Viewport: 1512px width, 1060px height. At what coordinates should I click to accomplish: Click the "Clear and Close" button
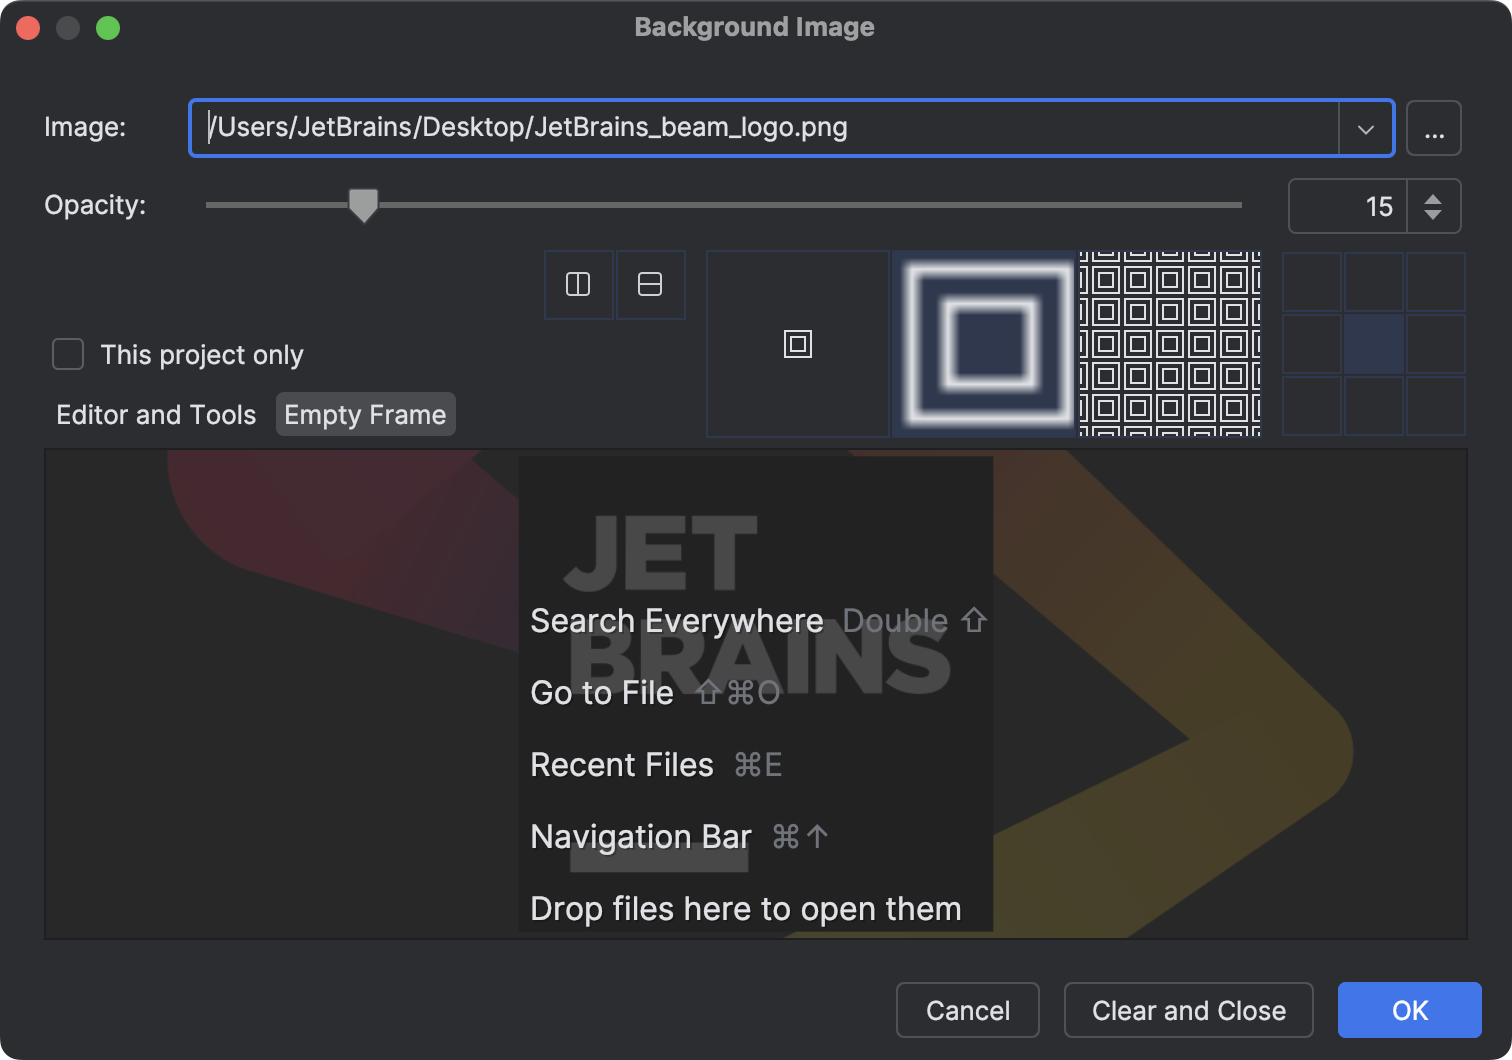[1188, 1010]
